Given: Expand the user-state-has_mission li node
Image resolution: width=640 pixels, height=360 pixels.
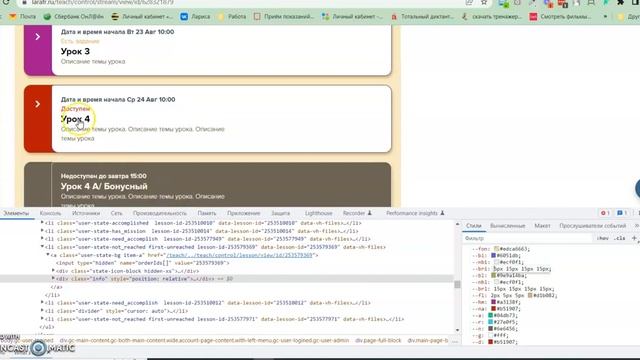Looking at the screenshot, I should pyautogui.click(x=42, y=231).
